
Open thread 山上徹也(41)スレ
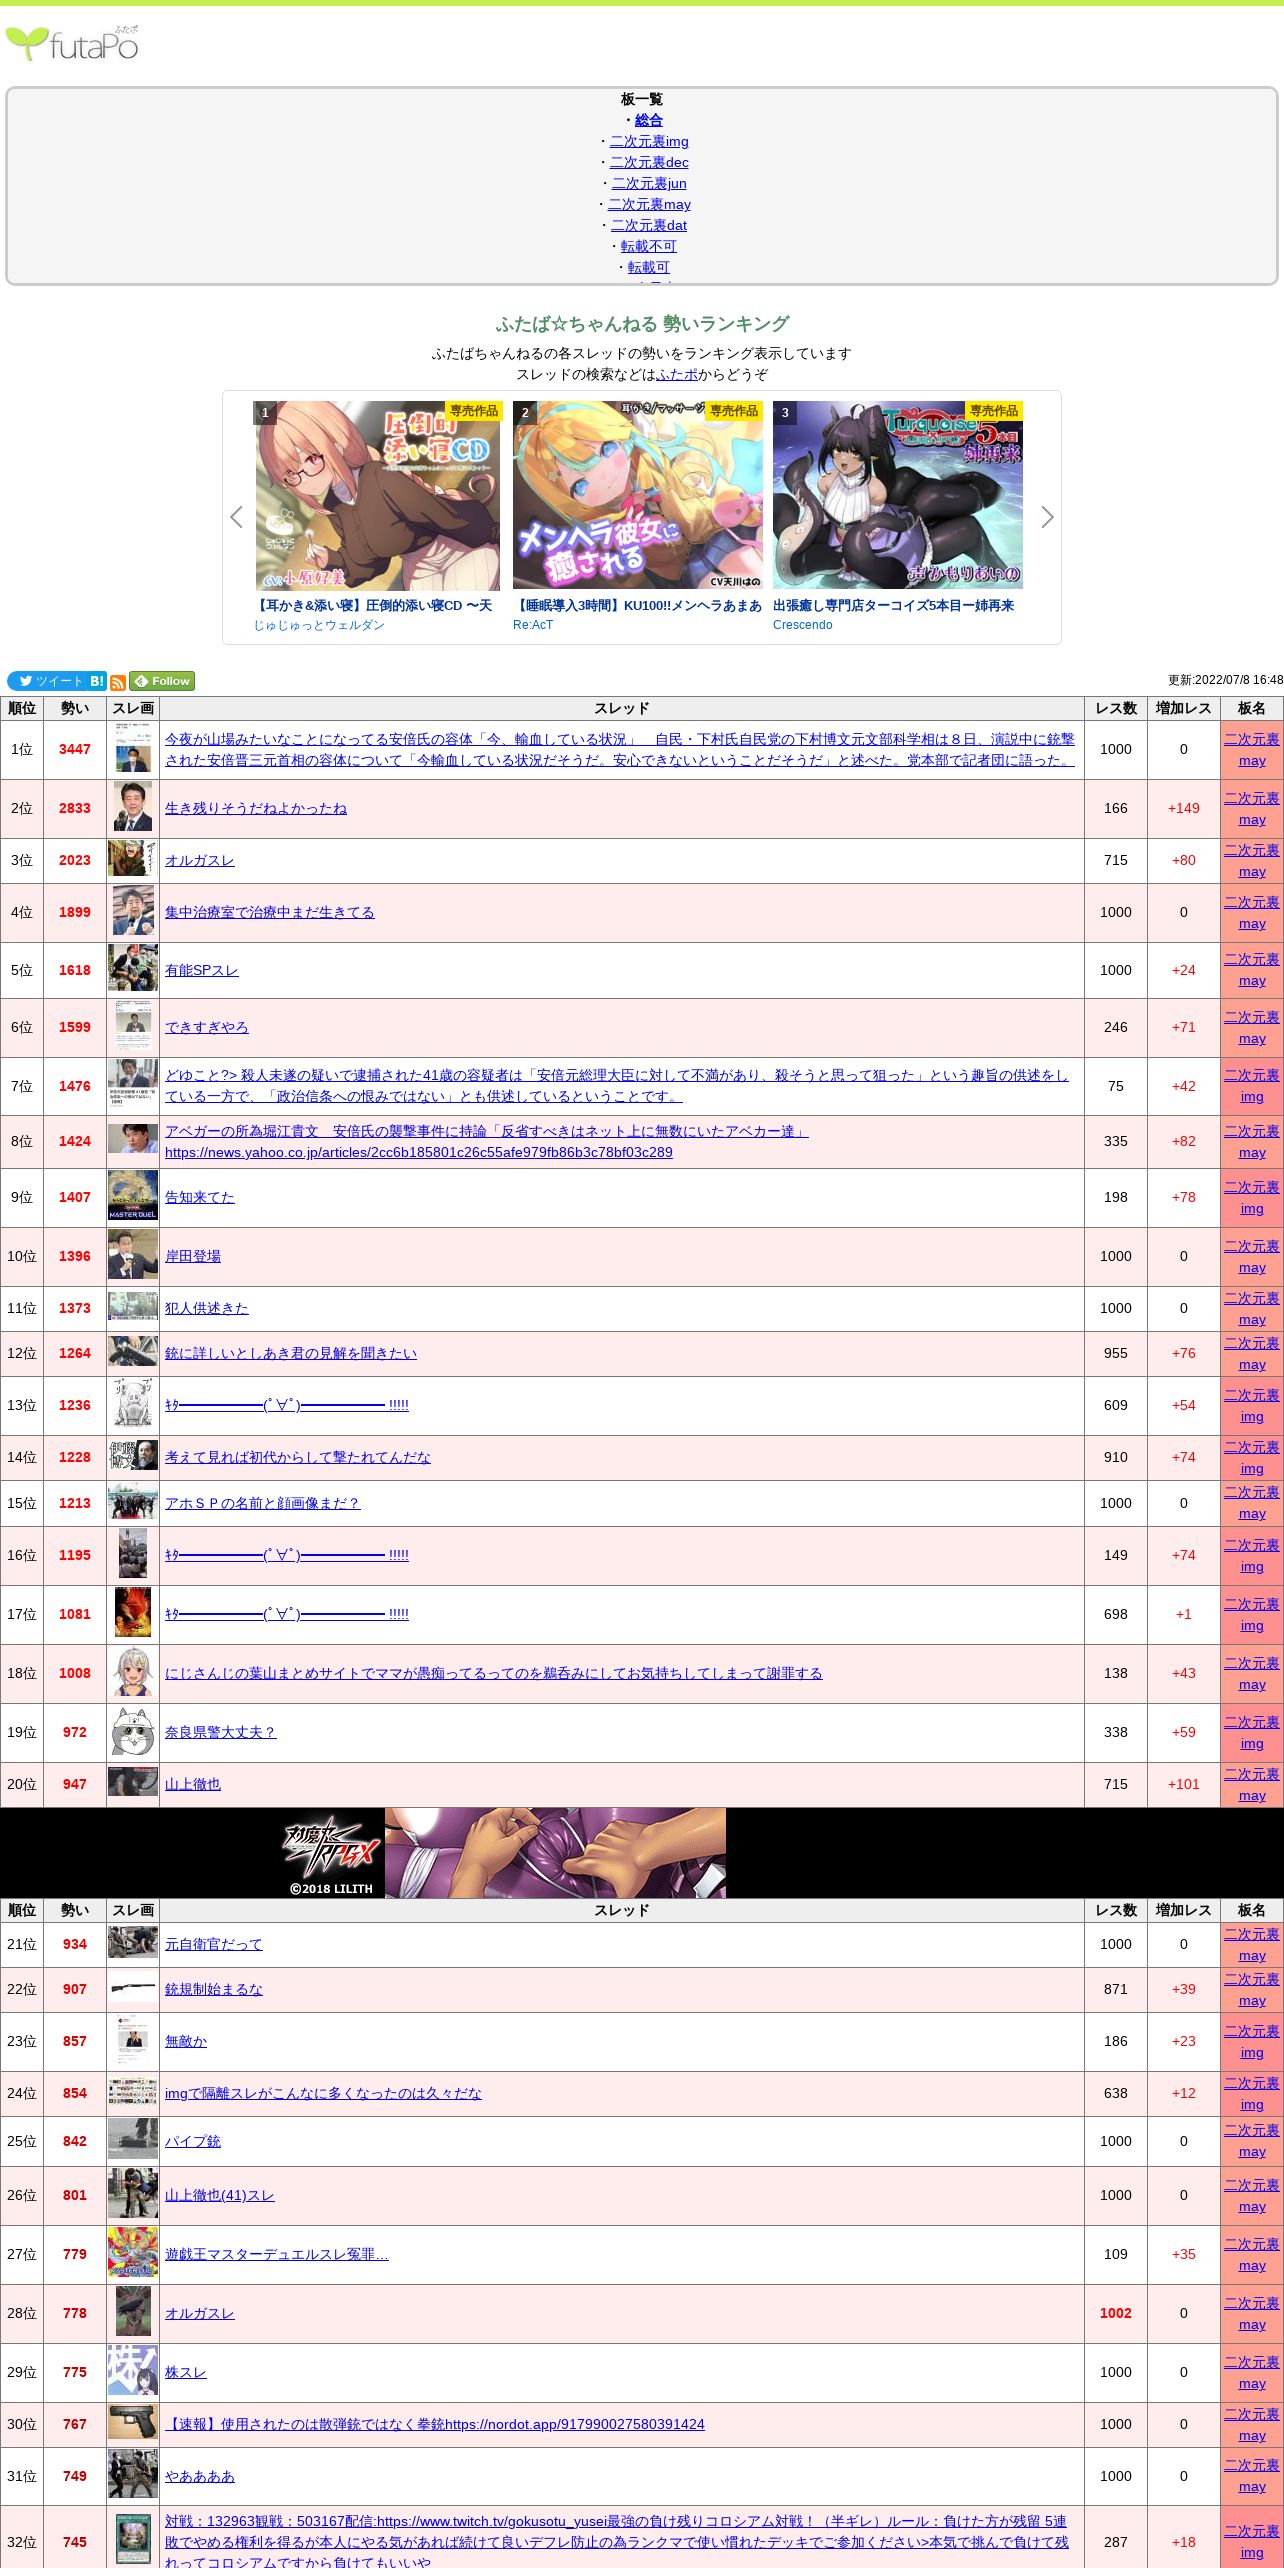pos(220,2195)
